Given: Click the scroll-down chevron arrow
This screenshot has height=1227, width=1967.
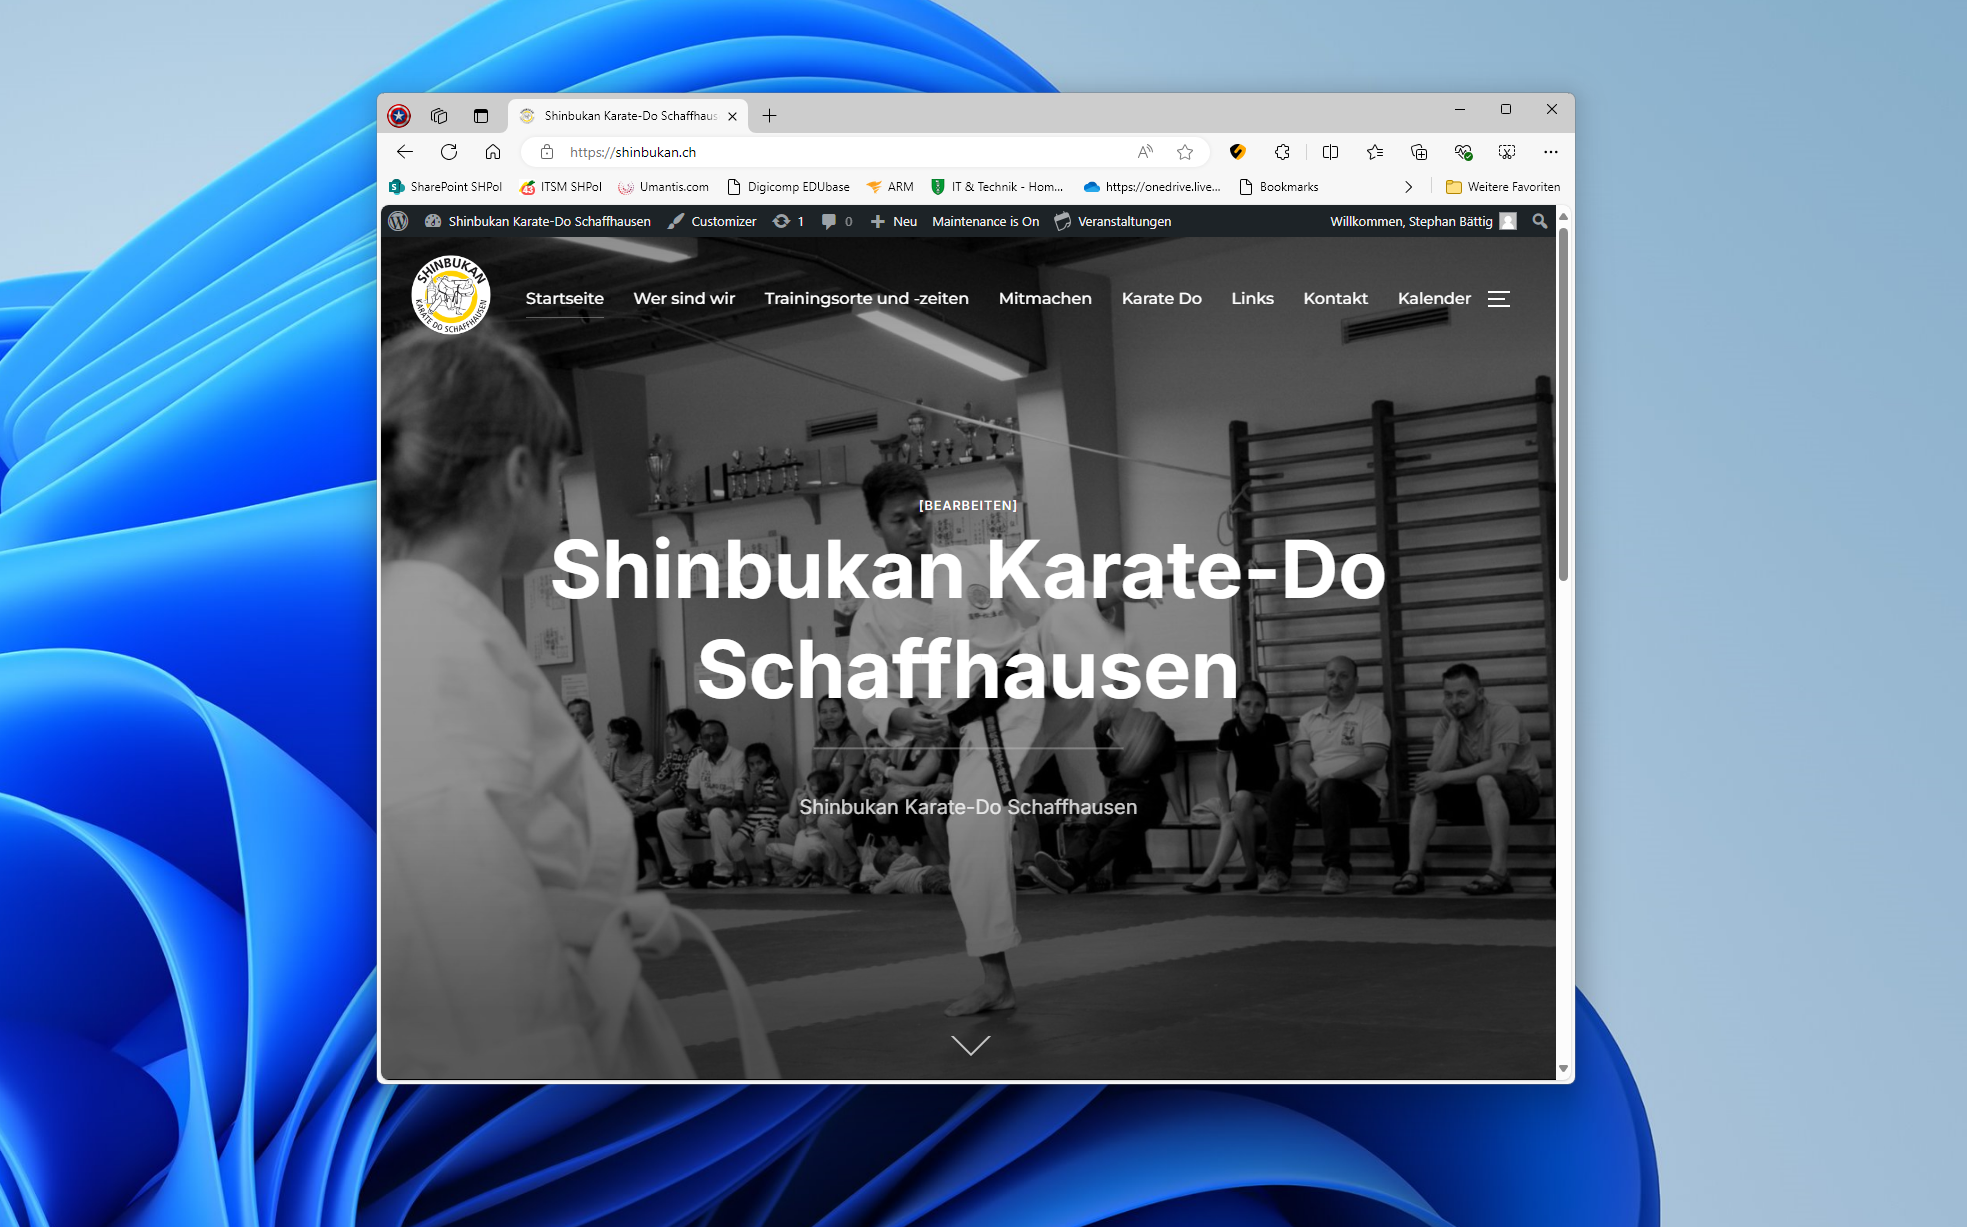Looking at the screenshot, I should (970, 1045).
